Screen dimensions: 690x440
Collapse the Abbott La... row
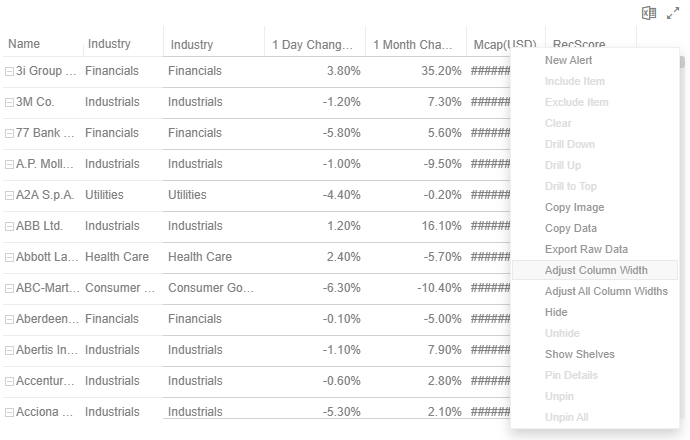9,258
